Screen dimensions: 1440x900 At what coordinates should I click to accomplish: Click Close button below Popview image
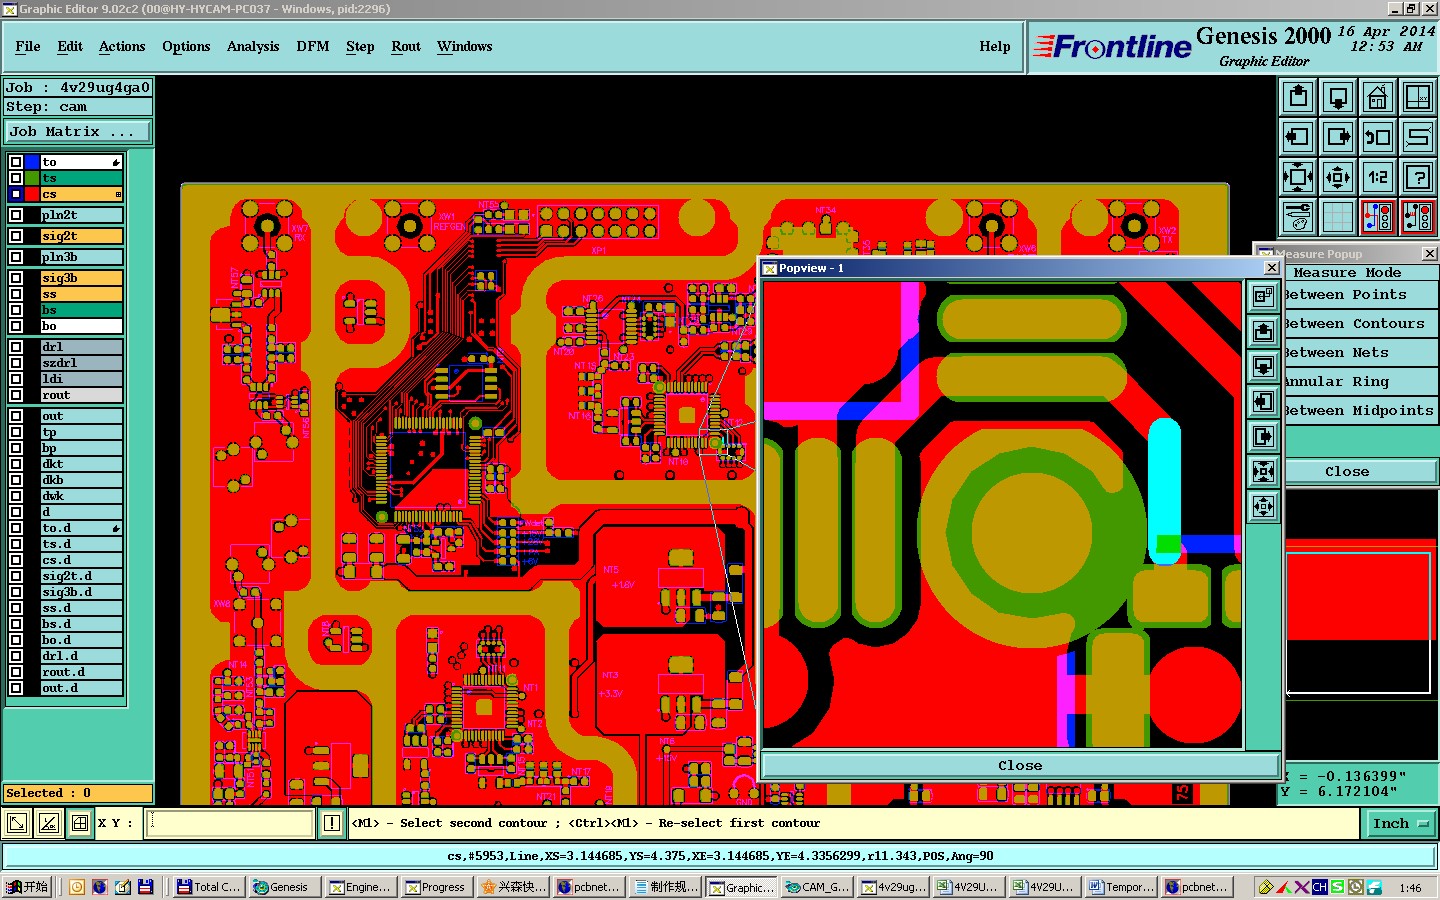click(x=1020, y=765)
